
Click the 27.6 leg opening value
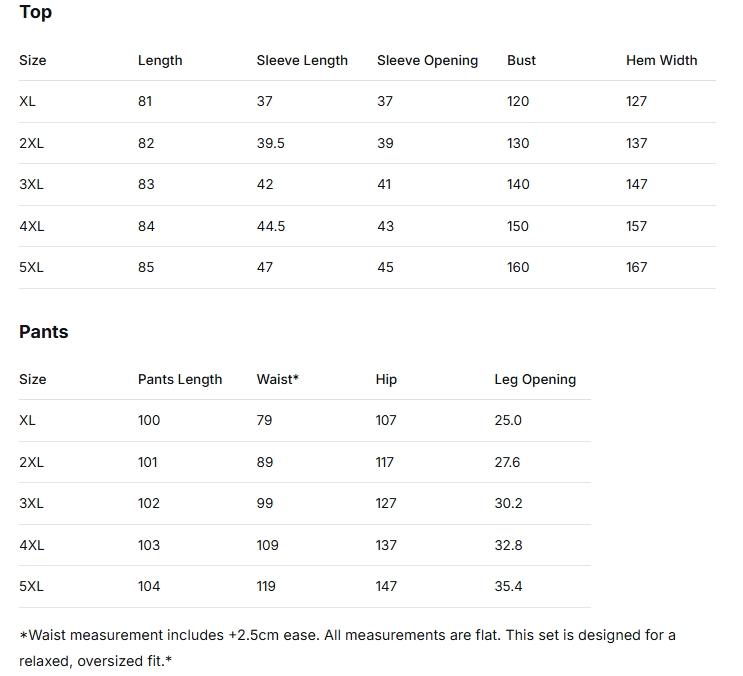(x=508, y=462)
